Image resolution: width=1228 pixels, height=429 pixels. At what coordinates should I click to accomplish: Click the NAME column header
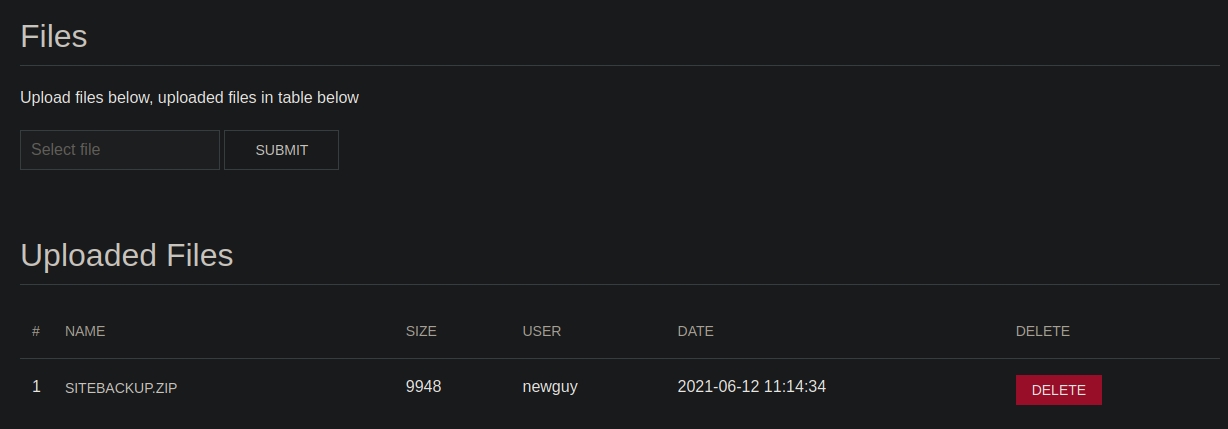click(x=85, y=331)
